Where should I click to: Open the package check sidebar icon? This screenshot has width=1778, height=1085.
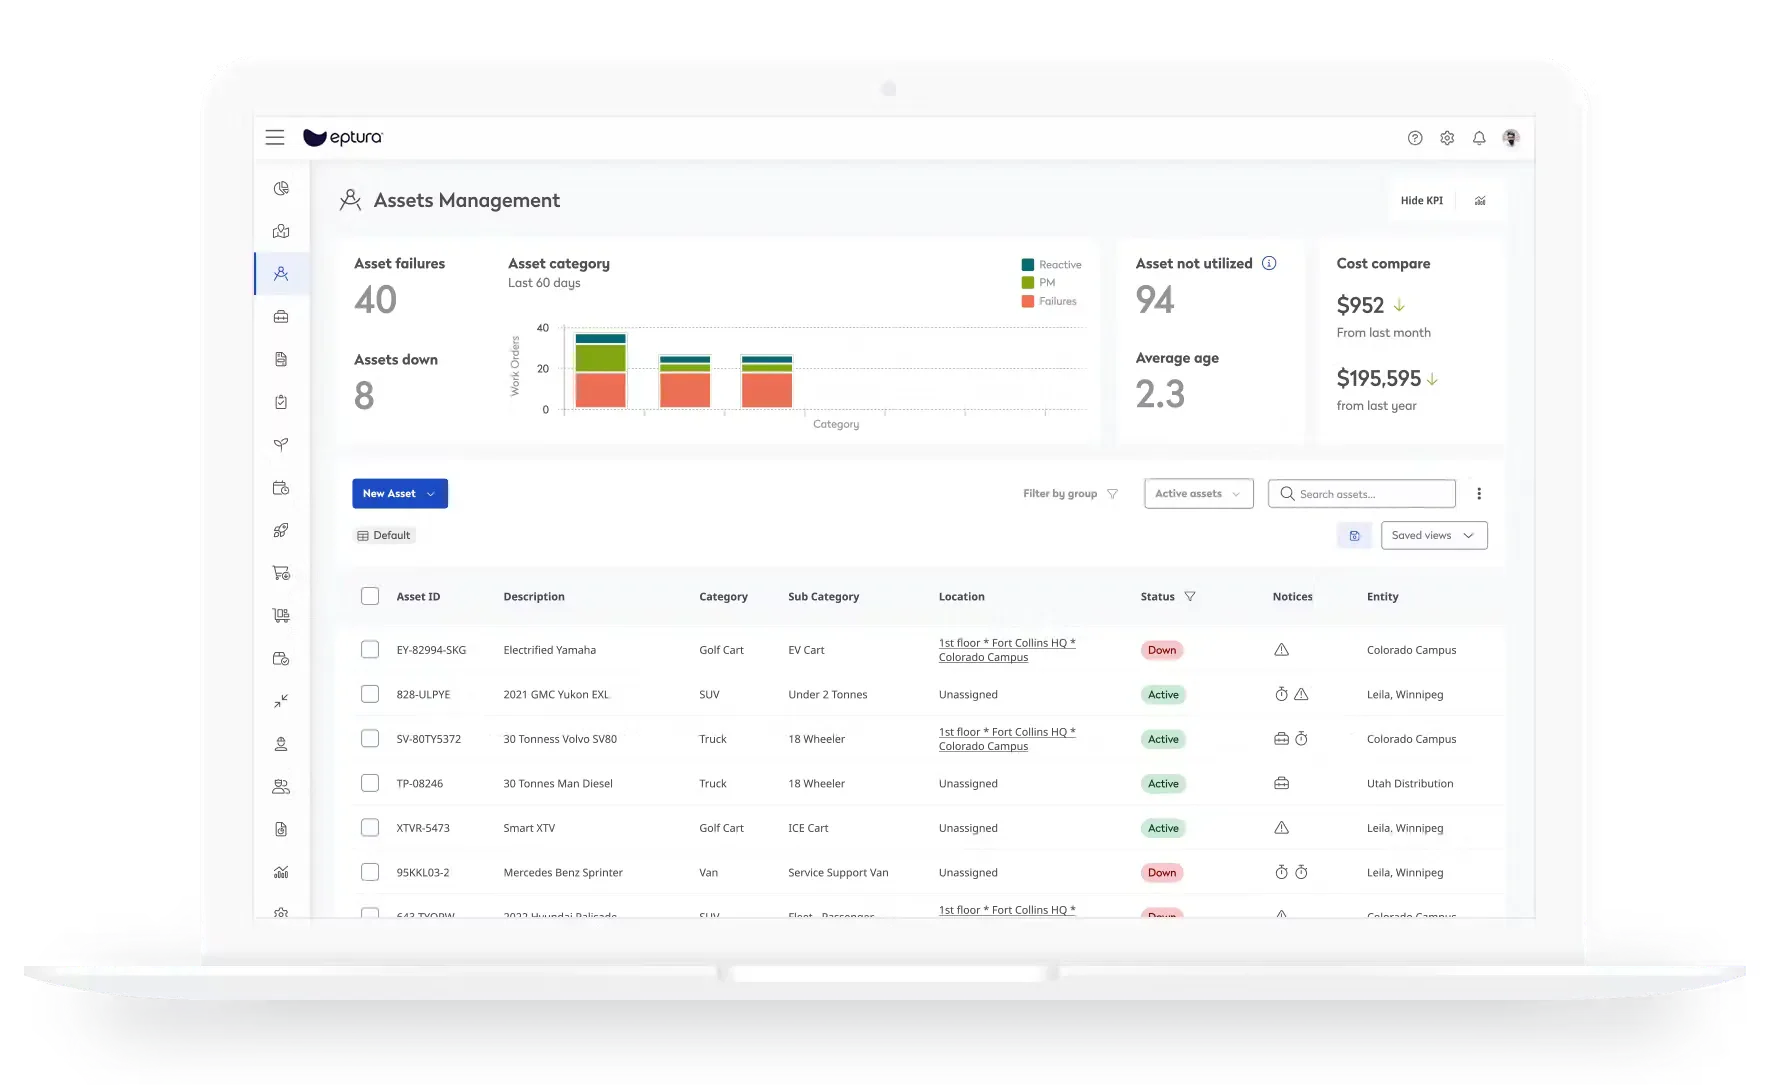[x=281, y=658]
